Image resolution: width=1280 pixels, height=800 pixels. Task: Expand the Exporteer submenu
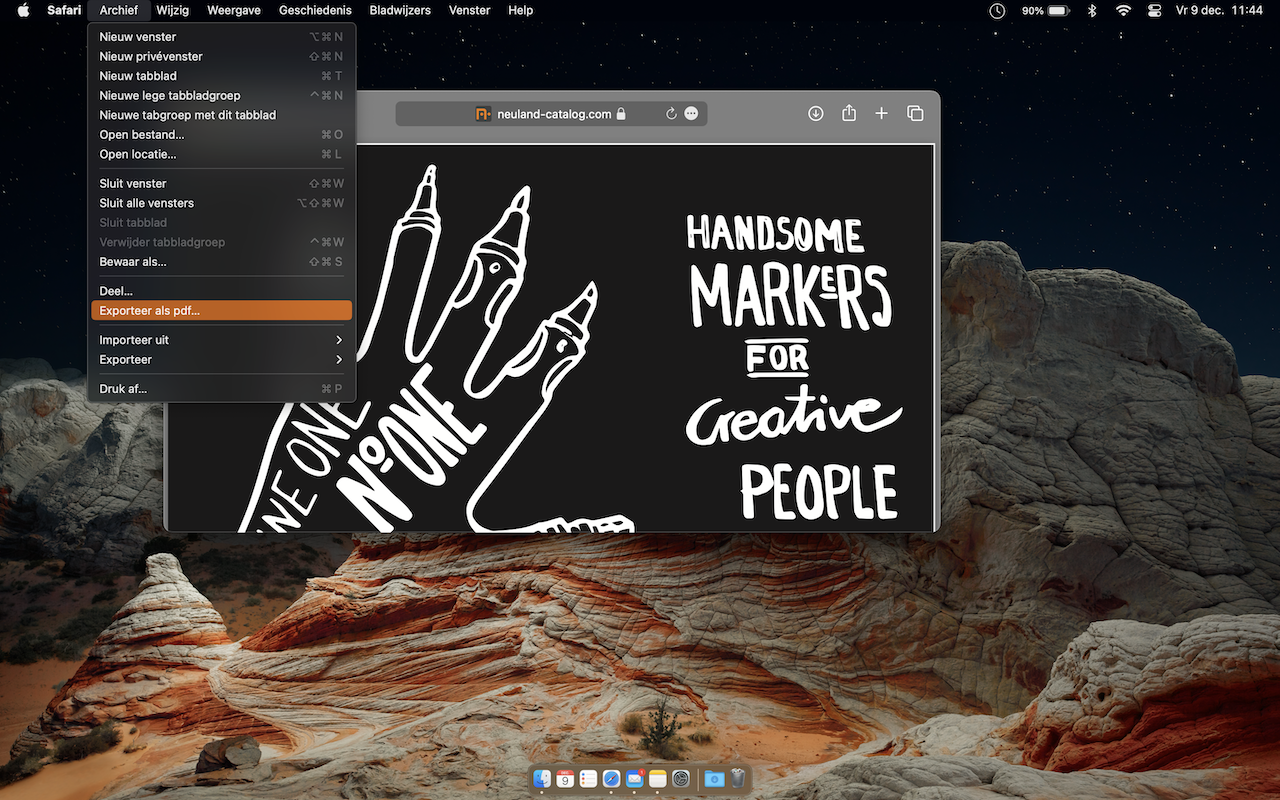click(221, 360)
